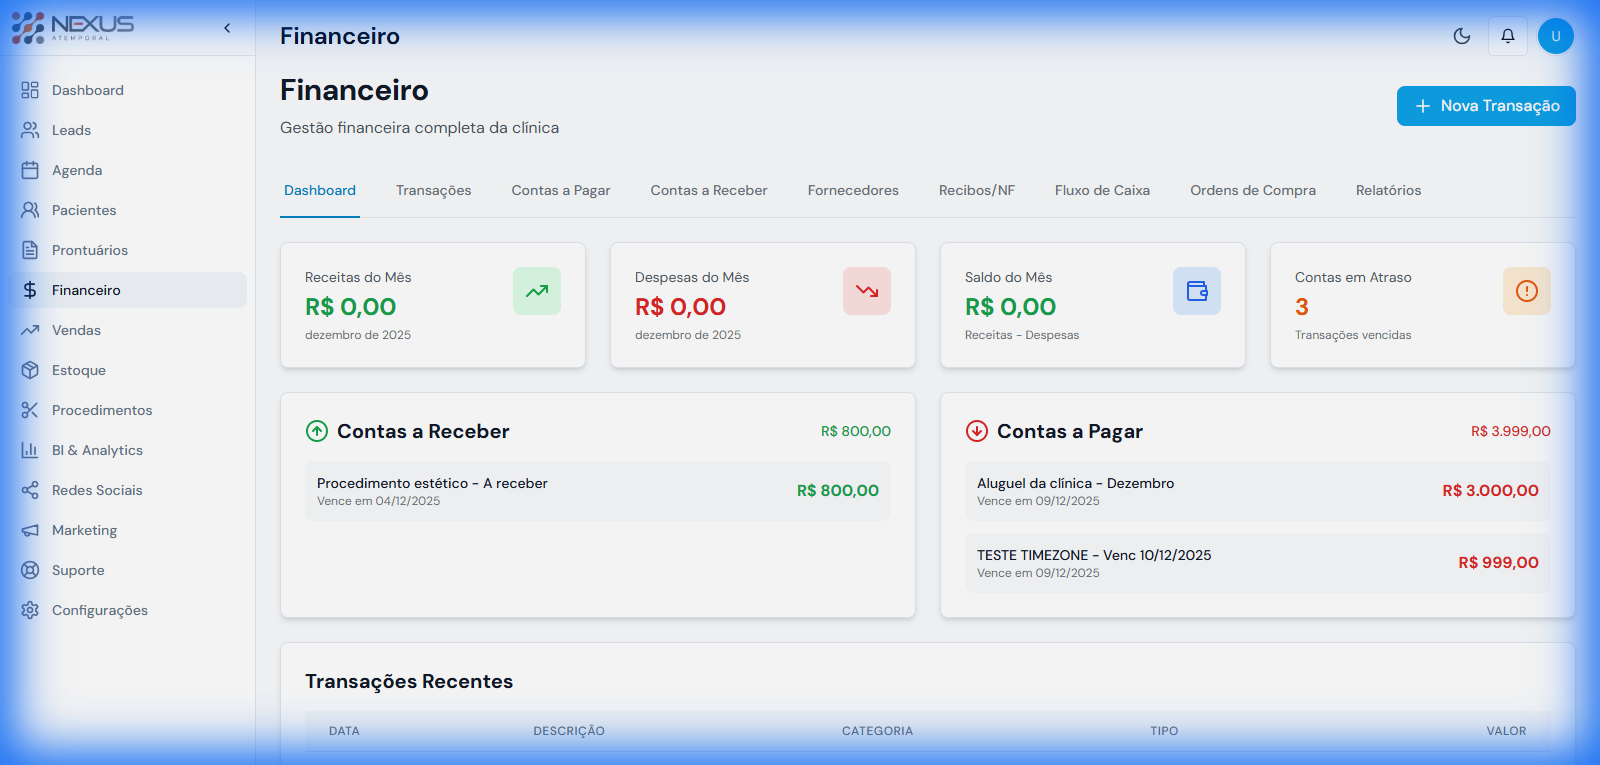Switch to the Transações tab
The width and height of the screenshot is (1600, 765).
click(434, 190)
